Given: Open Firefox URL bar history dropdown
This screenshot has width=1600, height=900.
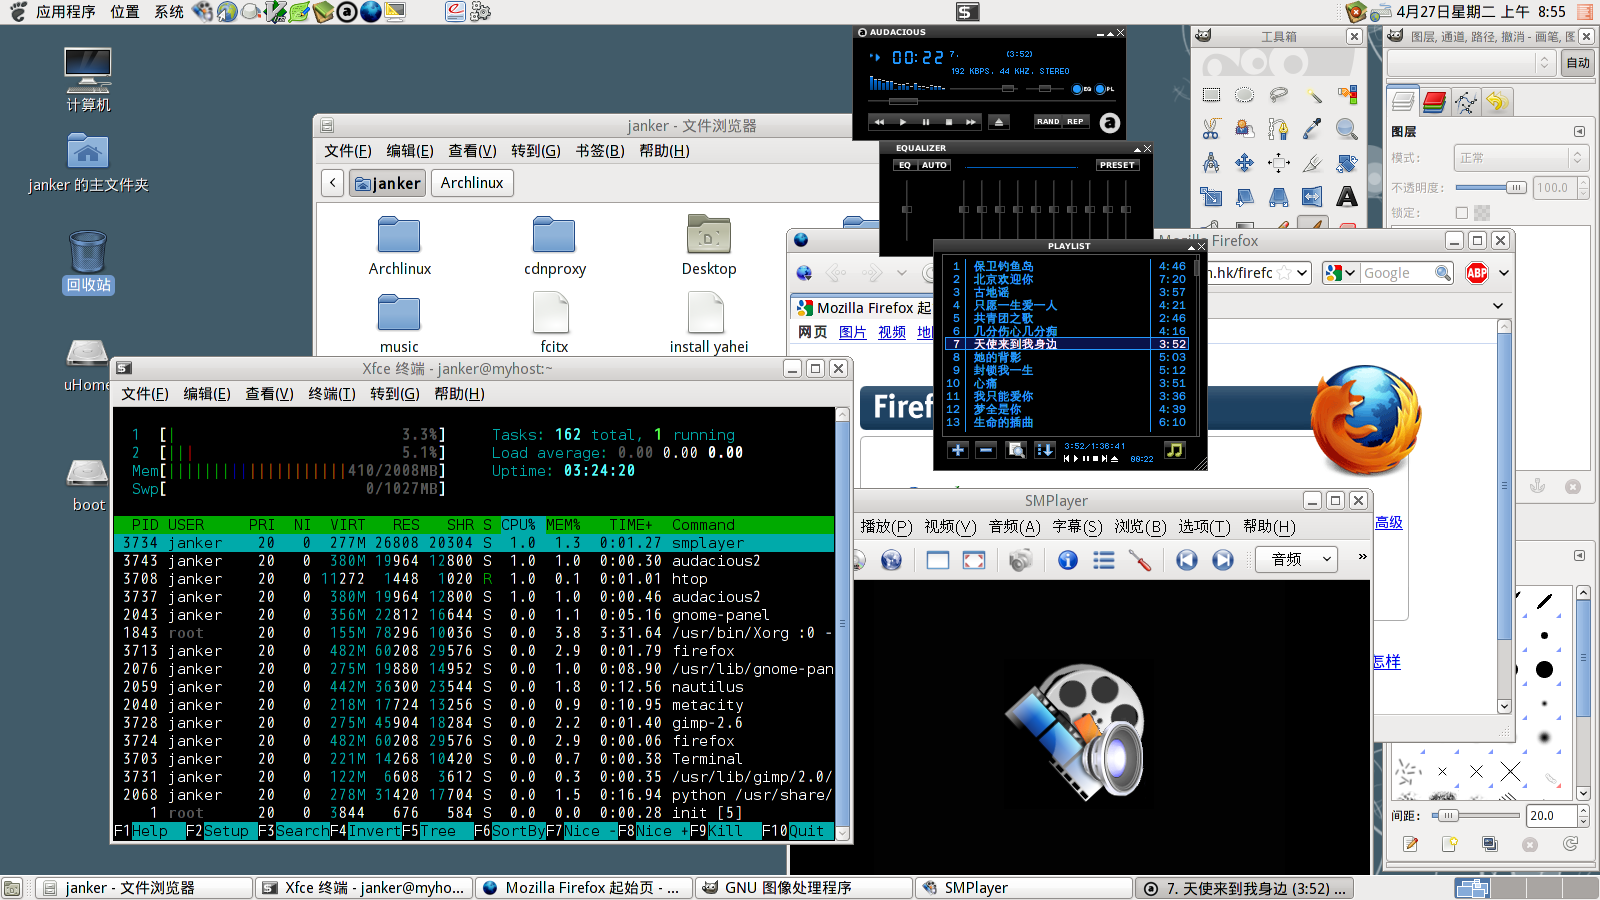Looking at the screenshot, I should (1301, 273).
